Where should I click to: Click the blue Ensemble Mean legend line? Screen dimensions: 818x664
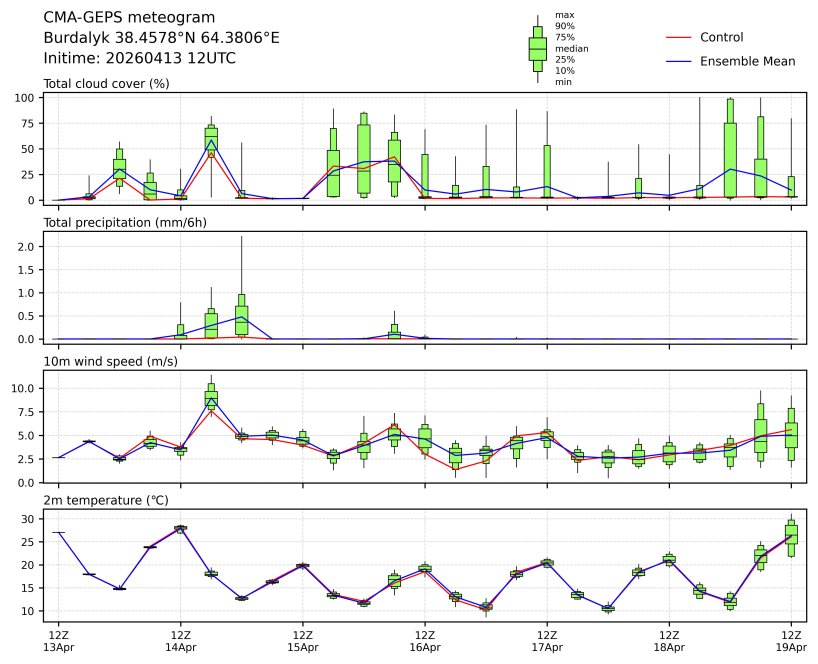click(x=678, y=61)
